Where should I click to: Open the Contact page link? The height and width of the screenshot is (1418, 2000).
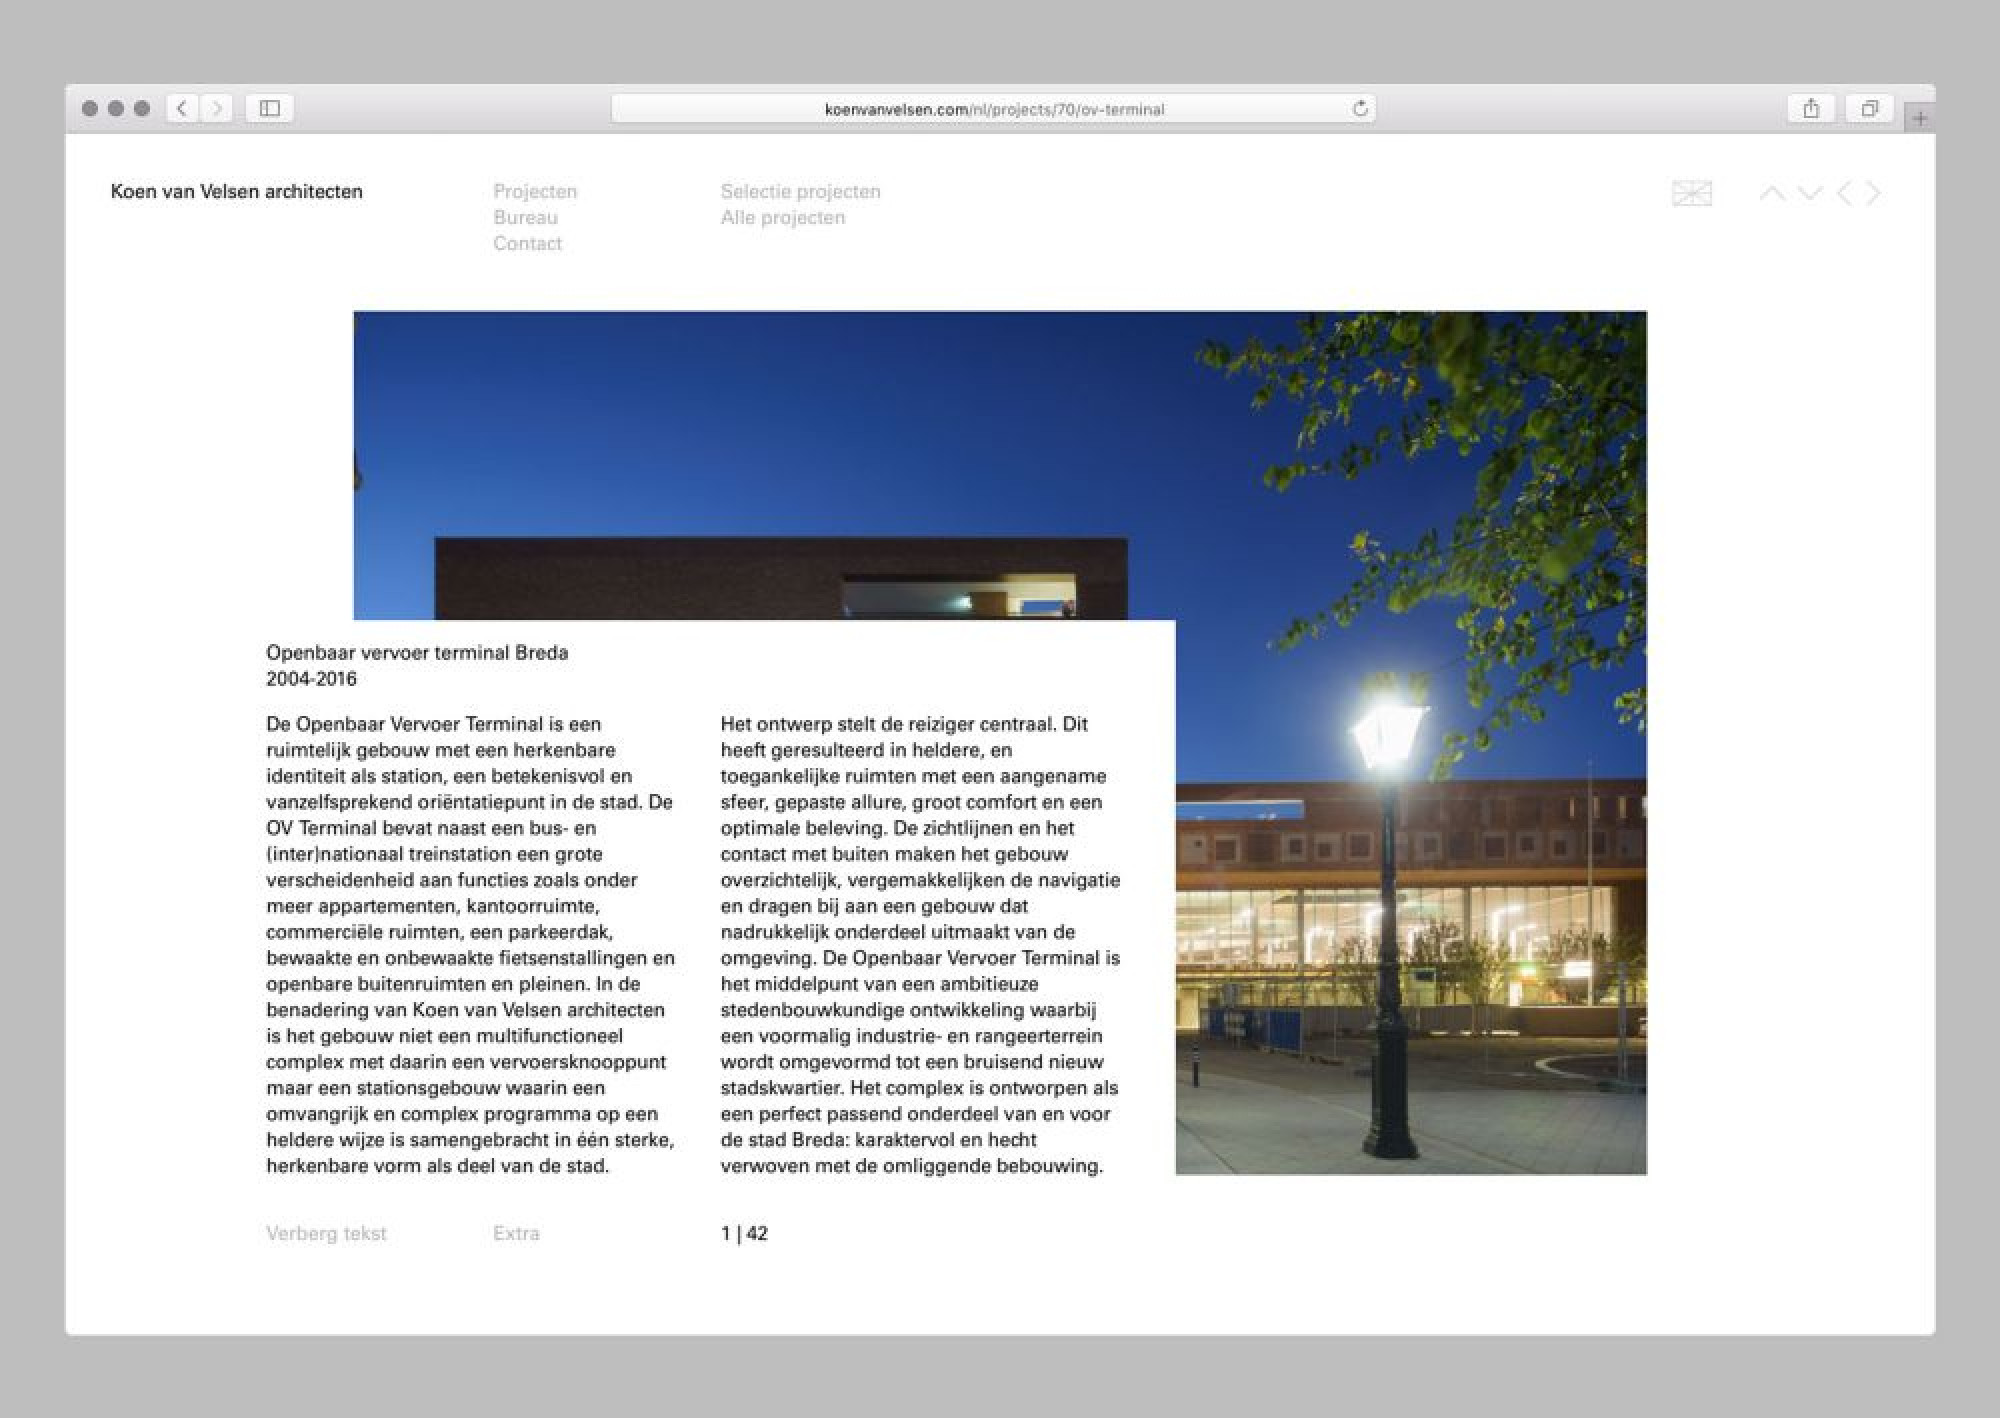click(x=527, y=243)
